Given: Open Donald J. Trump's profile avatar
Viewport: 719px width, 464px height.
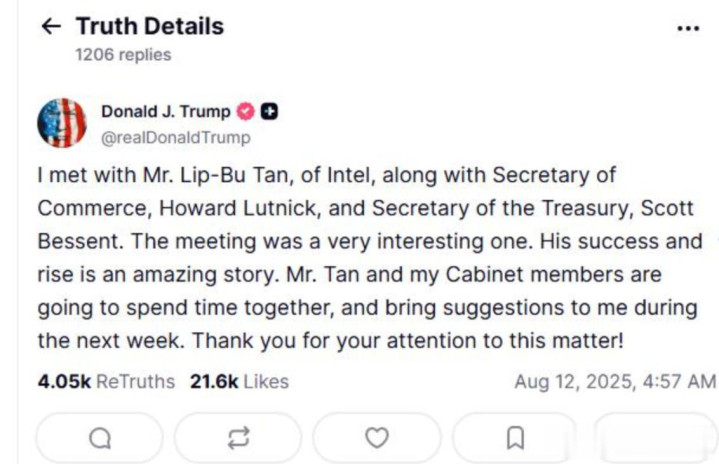Looking at the screenshot, I should click(x=62, y=124).
